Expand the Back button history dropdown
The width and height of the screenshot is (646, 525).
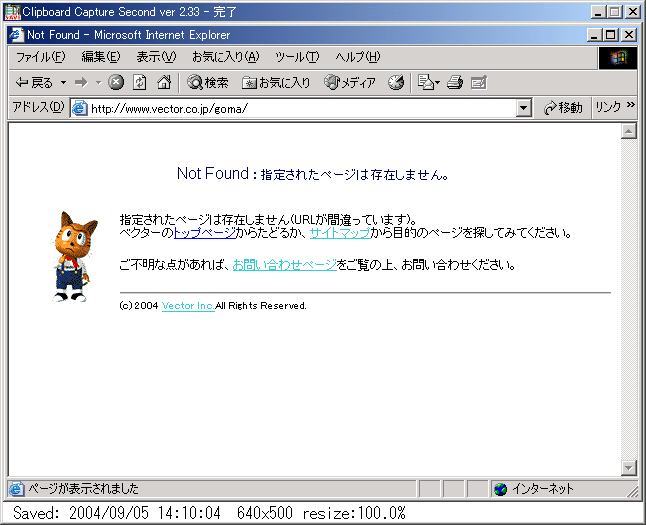point(63,83)
